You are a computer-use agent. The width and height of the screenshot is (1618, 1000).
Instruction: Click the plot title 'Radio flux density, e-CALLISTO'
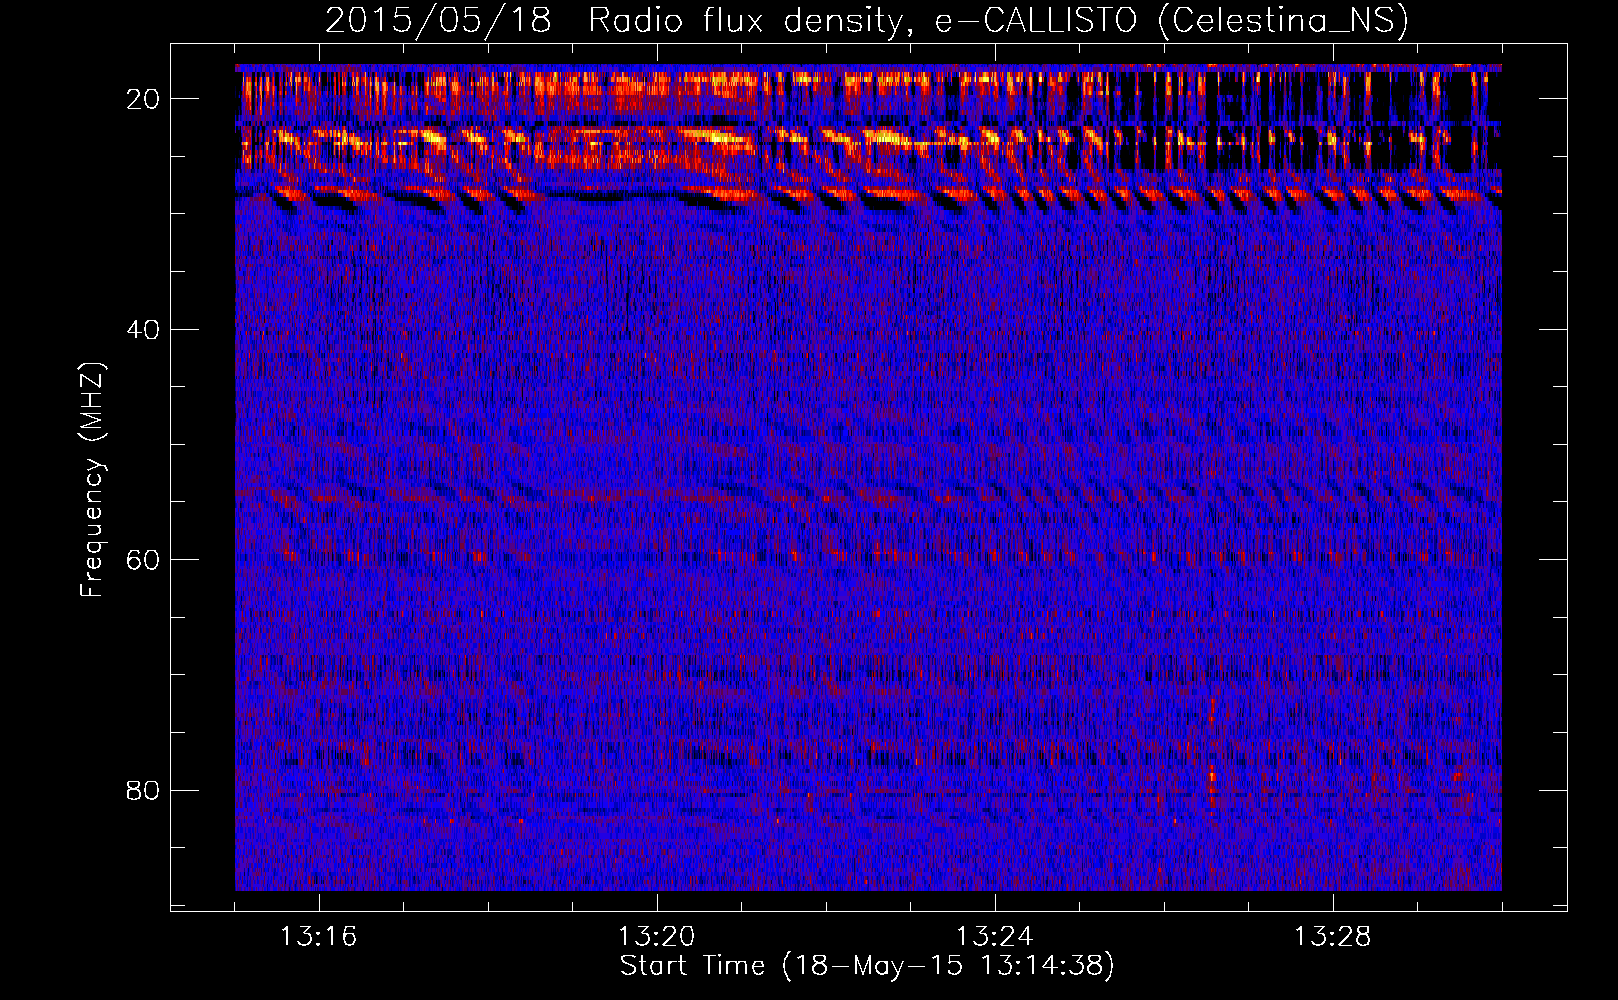coord(862,21)
